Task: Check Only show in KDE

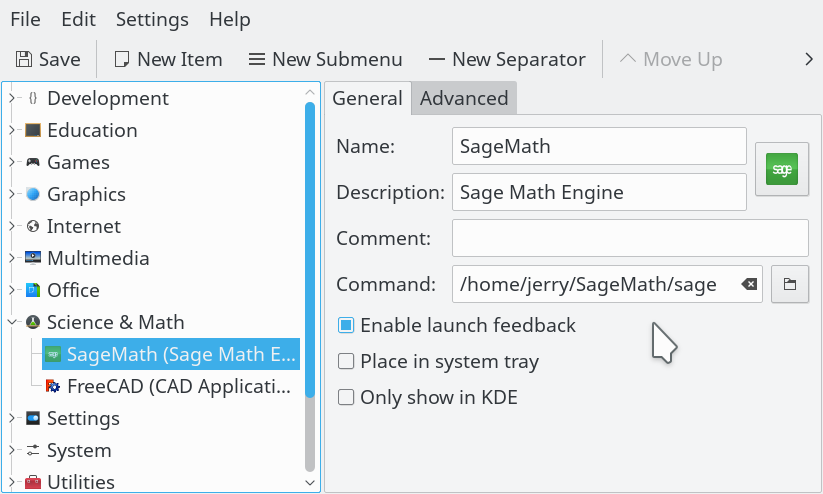Action: [x=346, y=397]
